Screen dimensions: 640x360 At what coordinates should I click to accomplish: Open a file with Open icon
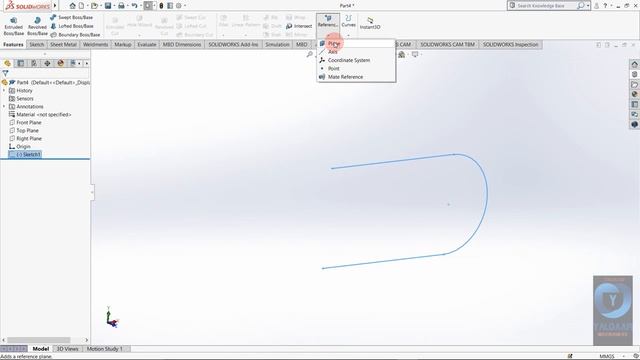pyautogui.click(x=94, y=6)
